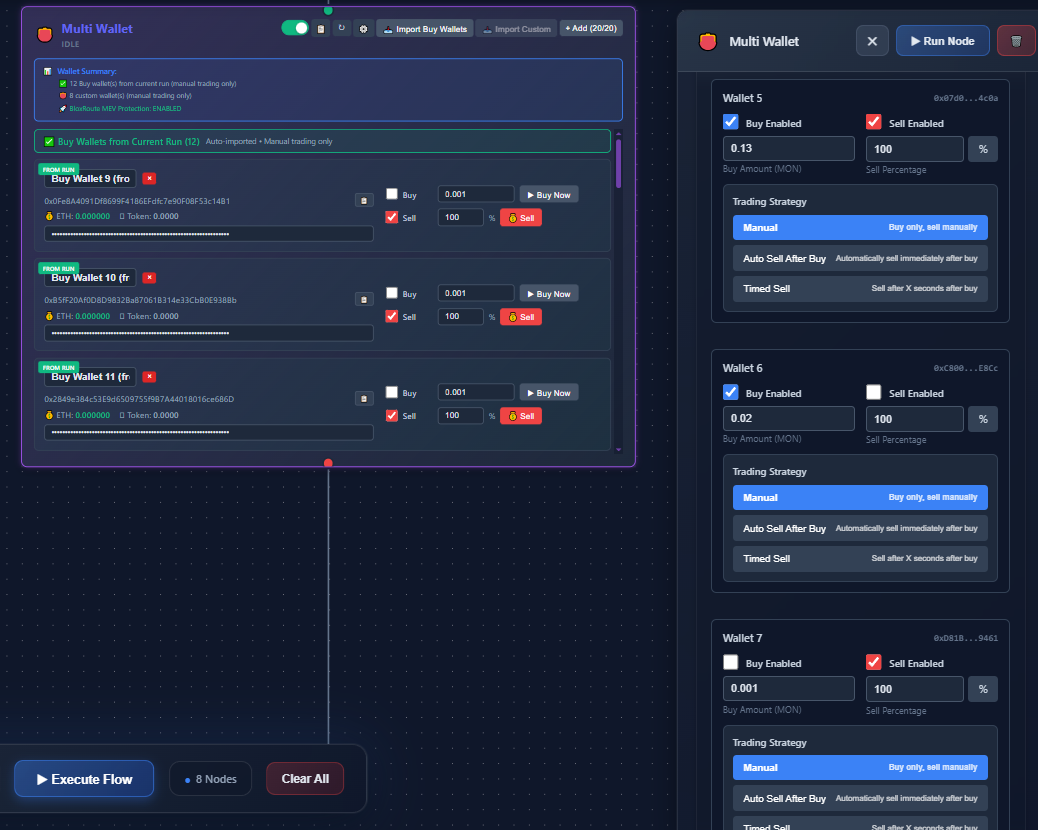Click the refresh icon in Multi Wallet toolbar

[x=340, y=29]
